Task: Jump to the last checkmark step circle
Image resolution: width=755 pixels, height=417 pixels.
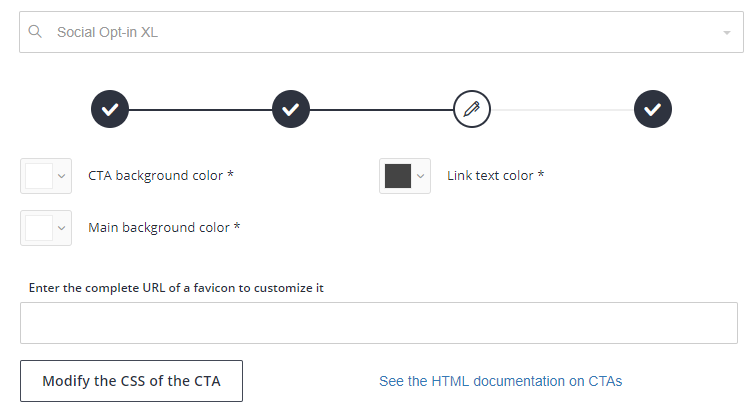Action: [x=653, y=109]
